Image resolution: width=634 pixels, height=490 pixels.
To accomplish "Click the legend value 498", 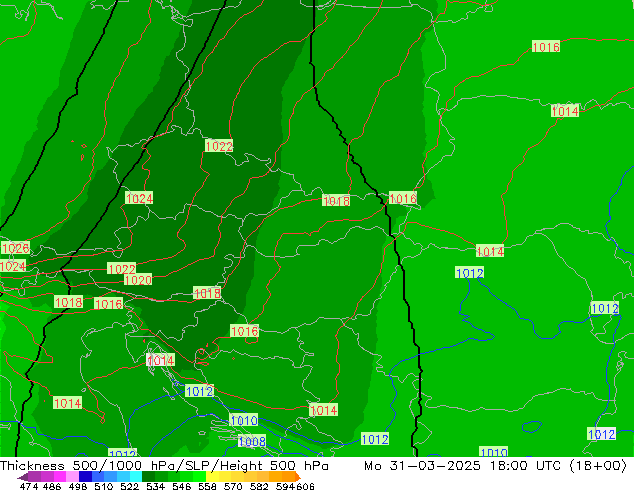I will pyautogui.click(x=77, y=486).
